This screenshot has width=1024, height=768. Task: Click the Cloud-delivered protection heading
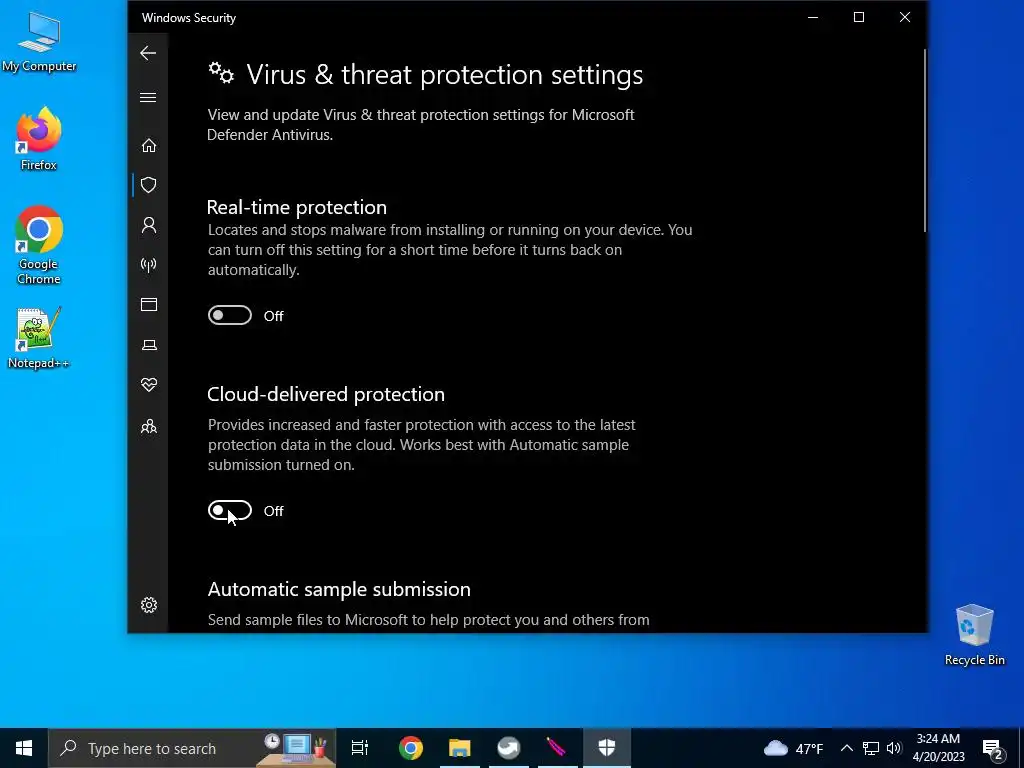(x=326, y=394)
